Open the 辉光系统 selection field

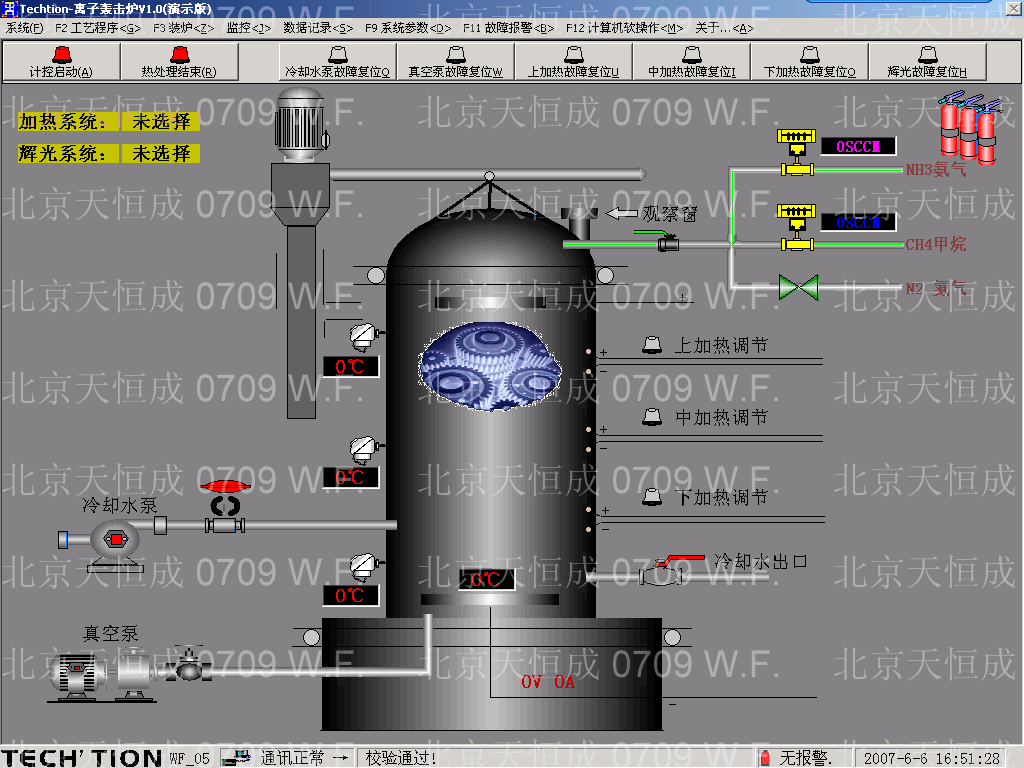[161, 154]
